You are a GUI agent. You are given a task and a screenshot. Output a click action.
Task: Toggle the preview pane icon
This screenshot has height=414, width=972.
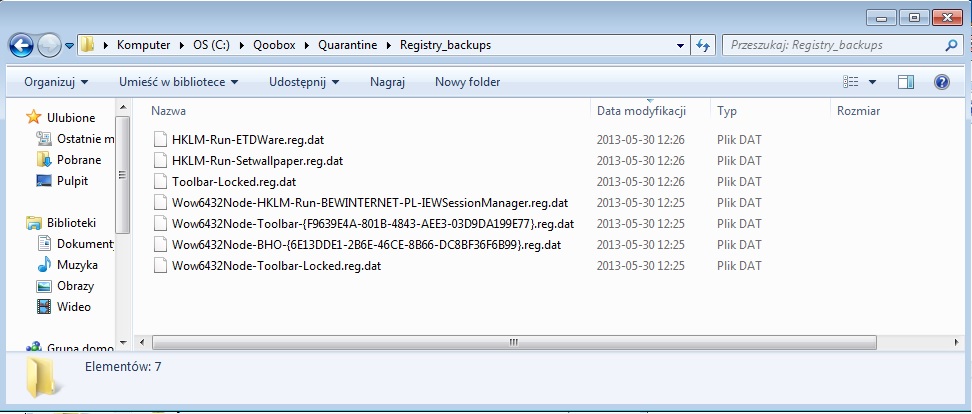coord(906,82)
